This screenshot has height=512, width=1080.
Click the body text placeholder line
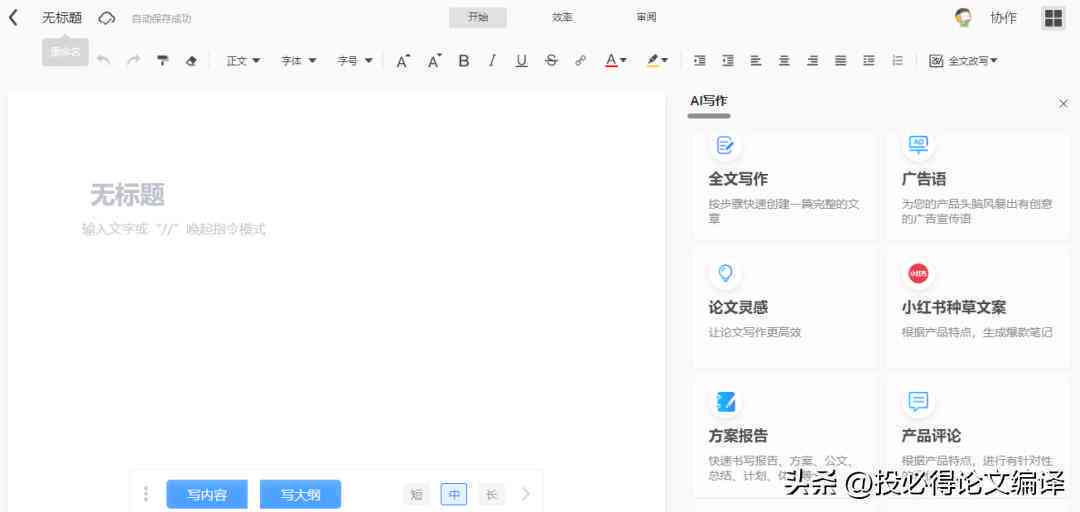[x=174, y=229]
